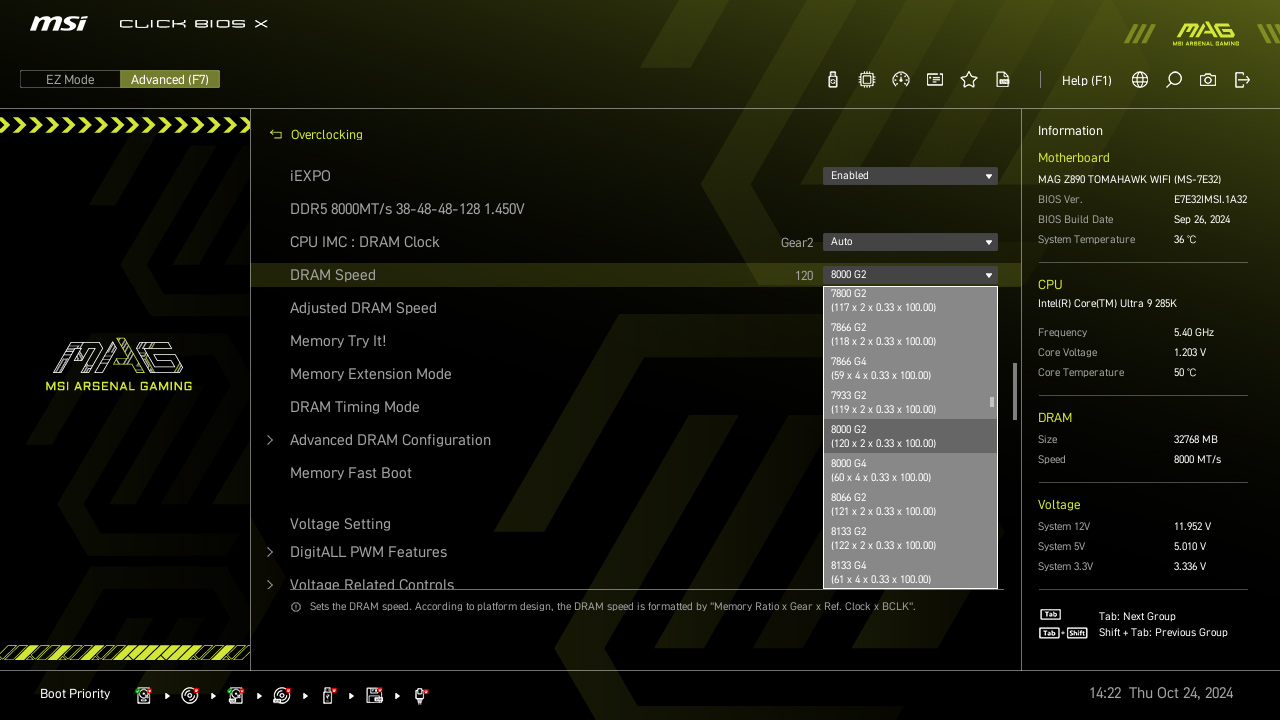Take a screenshot with camera icon
Image resolution: width=1280 pixels, height=720 pixels.
pos(1208,80)
